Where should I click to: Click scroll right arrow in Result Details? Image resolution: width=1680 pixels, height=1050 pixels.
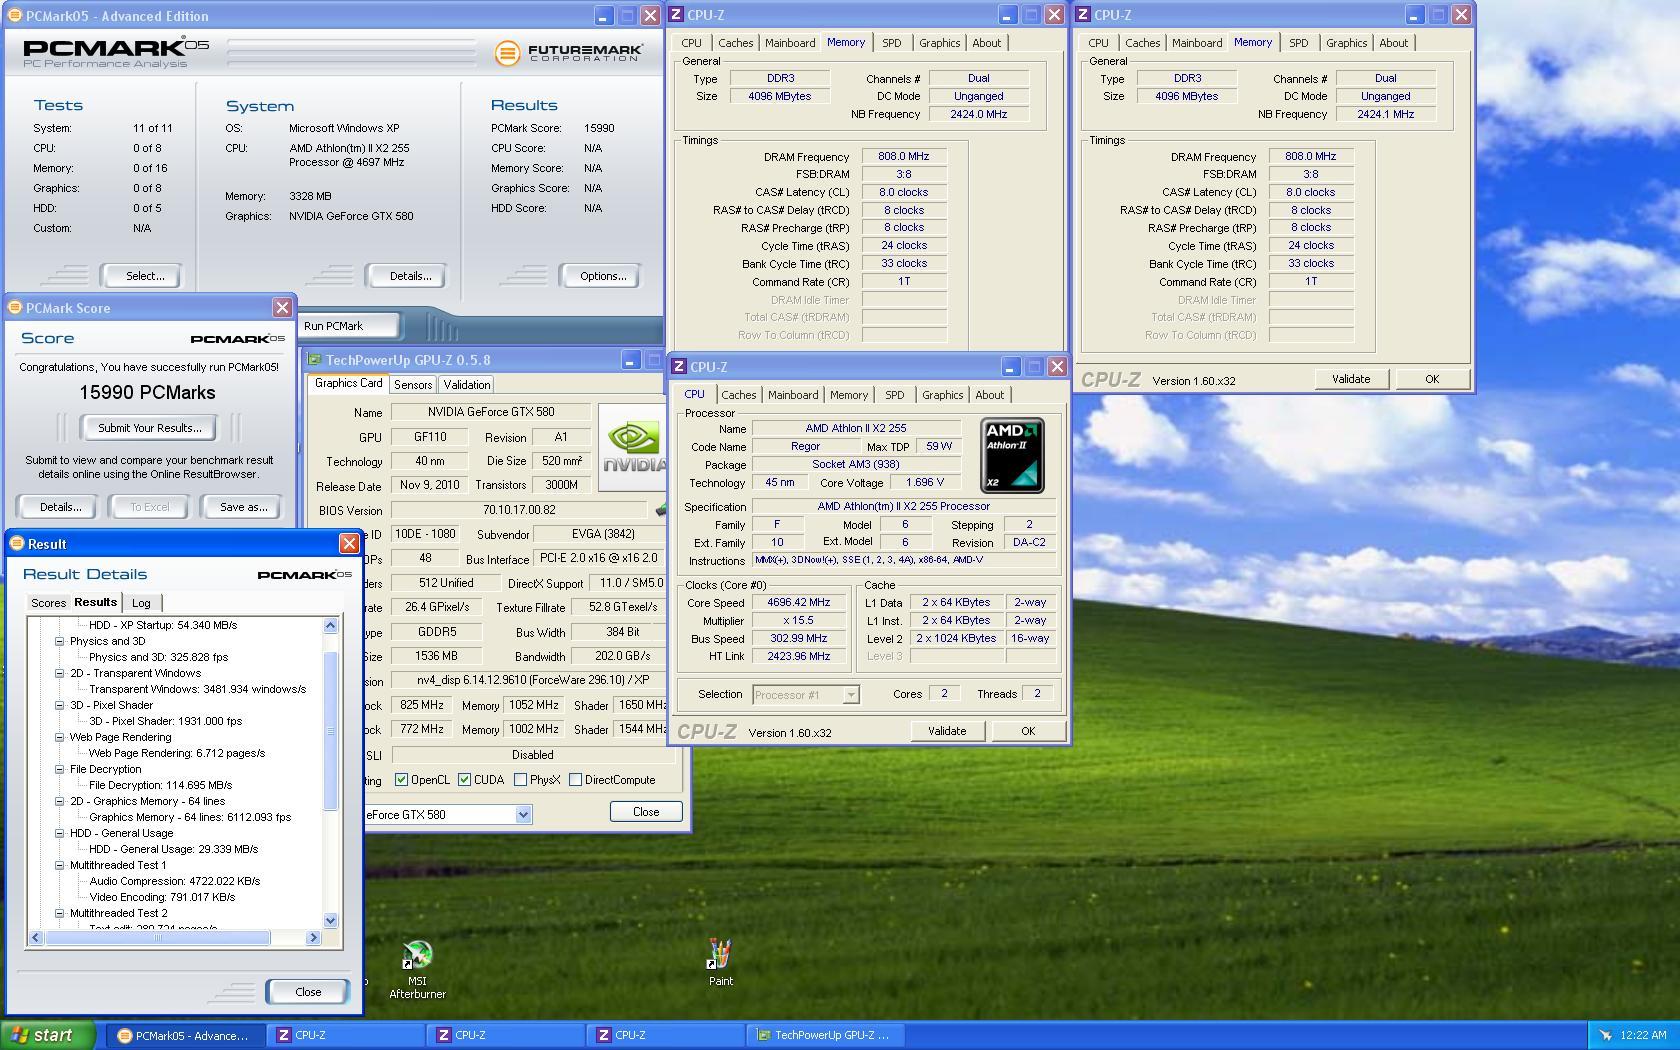point(313,938)
